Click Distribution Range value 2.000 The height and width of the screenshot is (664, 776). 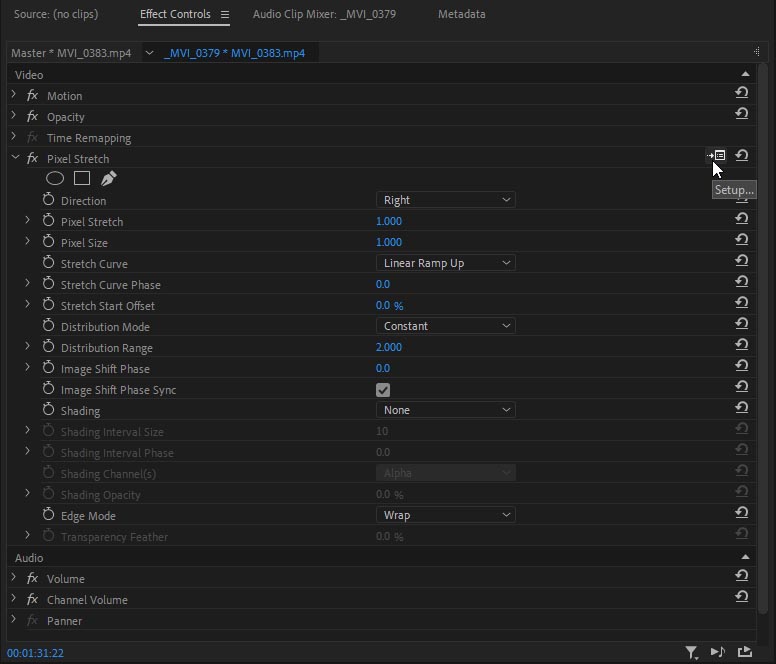pyautogui.click(x=389, y=347)
